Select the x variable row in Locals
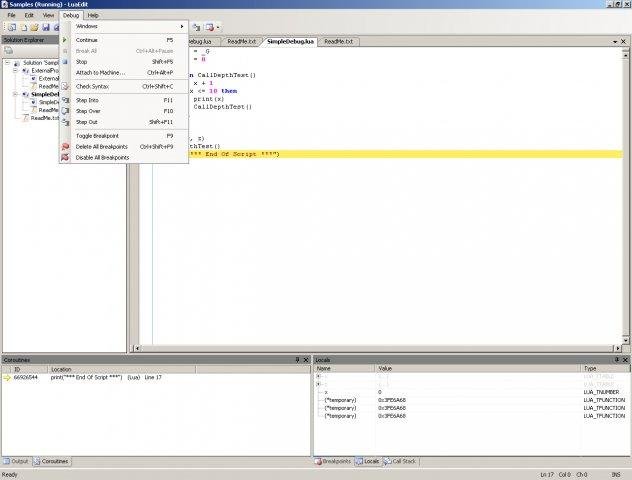The width and height of the screenshot is (632, 480). tap(472, 392)
